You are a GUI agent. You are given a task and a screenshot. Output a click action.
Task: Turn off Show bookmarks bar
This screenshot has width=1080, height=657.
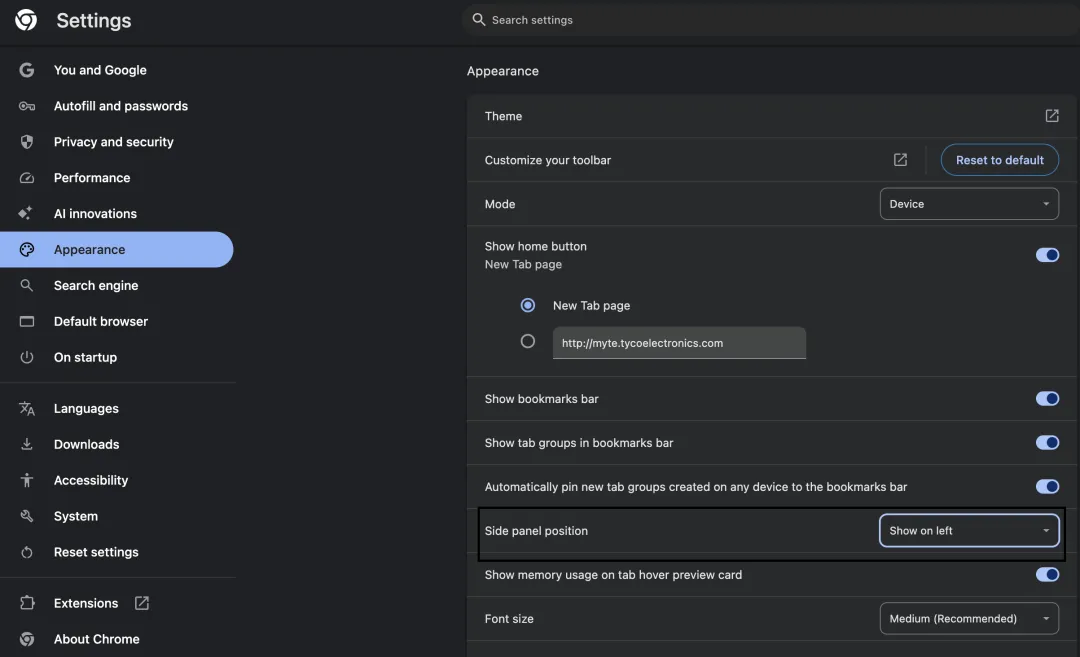click(1047, 399)
